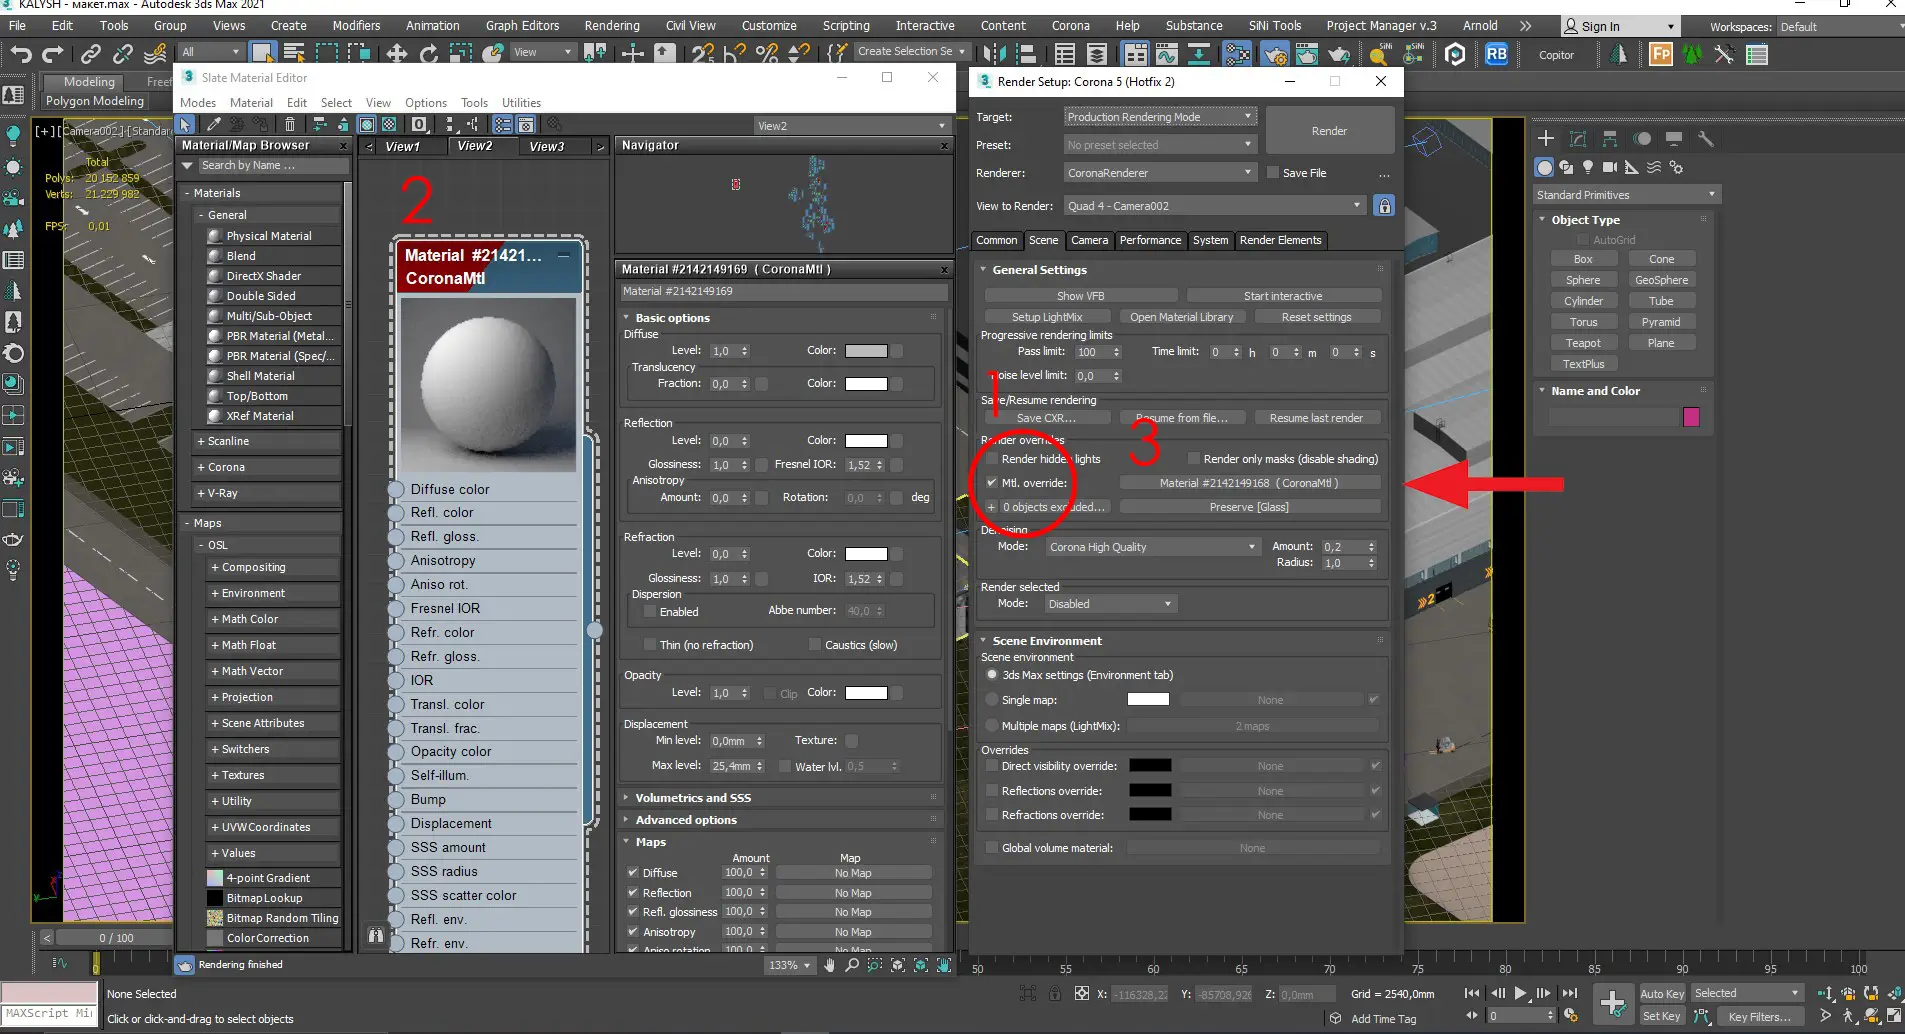Click the Start interactive button
Screen dimensions: 1905x1034
1283,296
